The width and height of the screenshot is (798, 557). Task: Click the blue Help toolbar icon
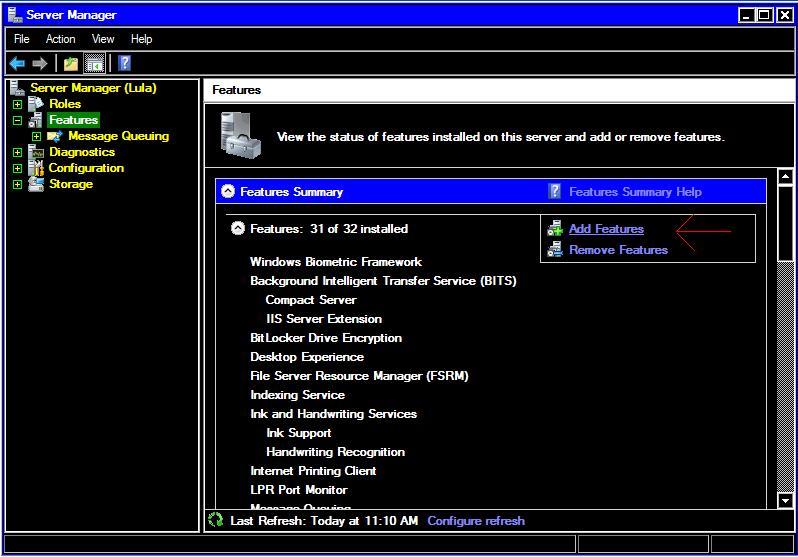point(124,63)
